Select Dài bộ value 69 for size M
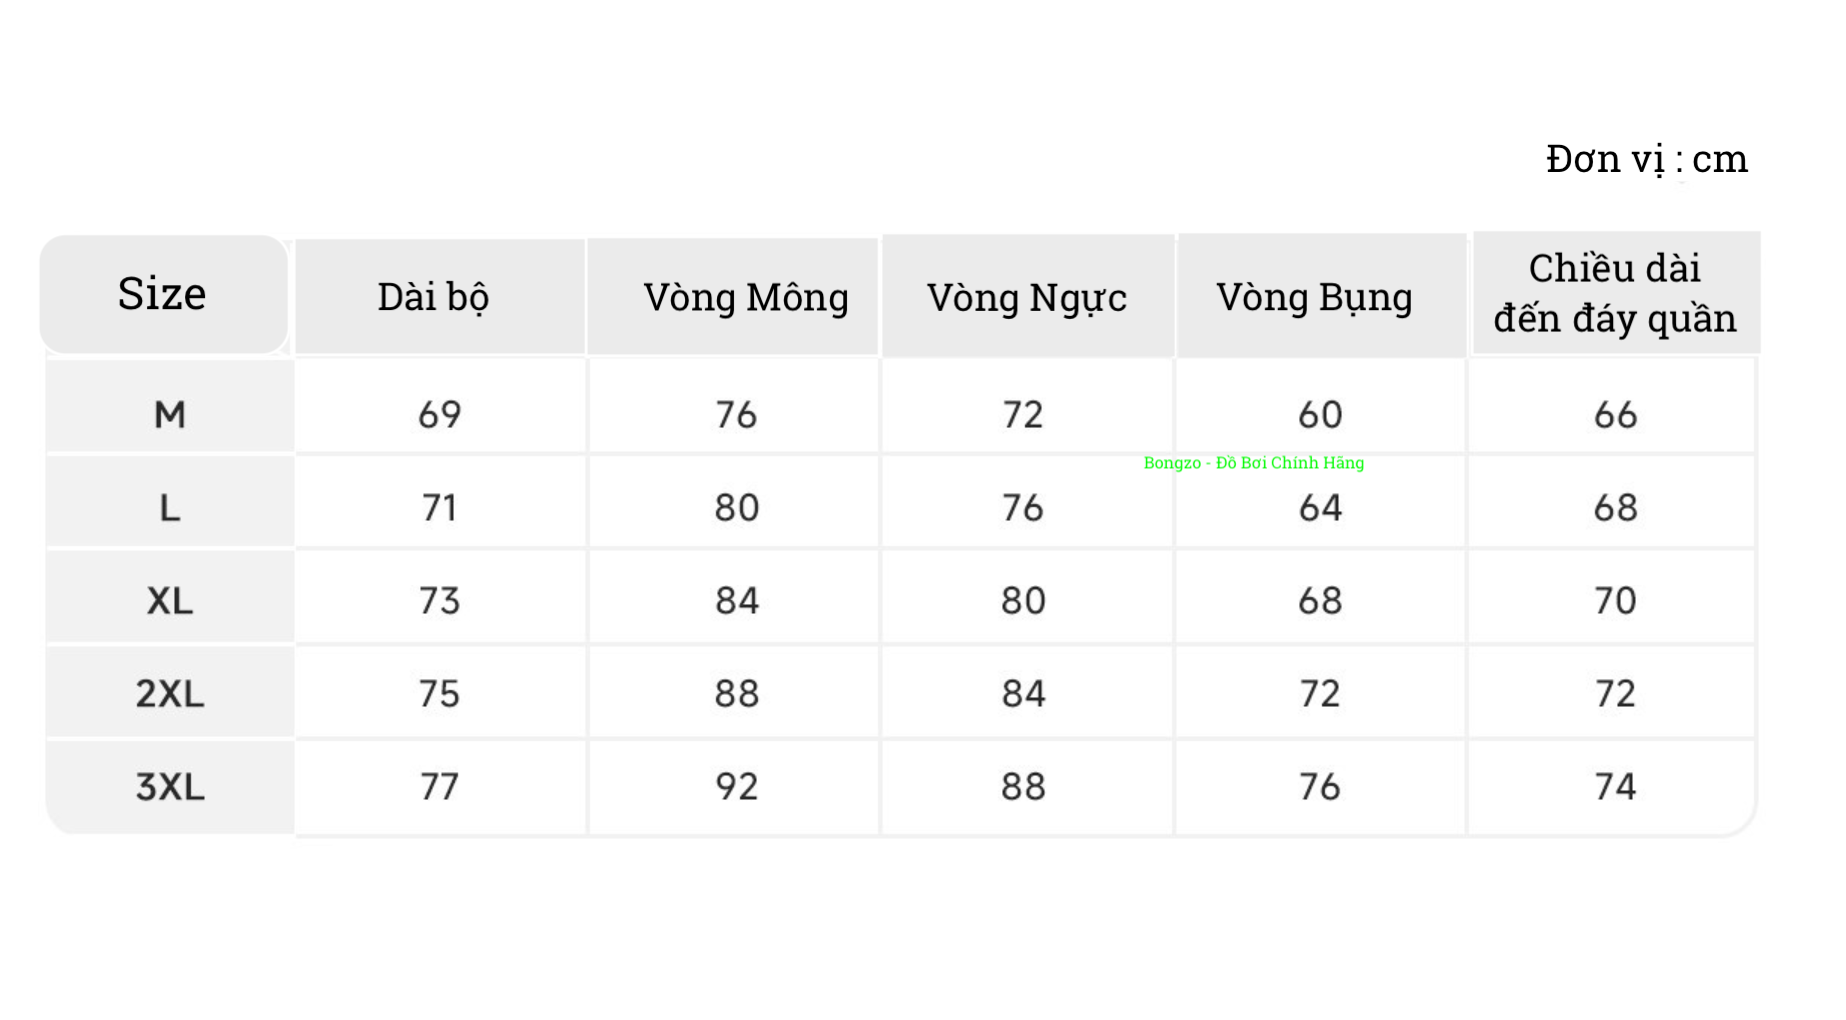Viewport: 1846px width, 1020px height. [x=439, y=414]
